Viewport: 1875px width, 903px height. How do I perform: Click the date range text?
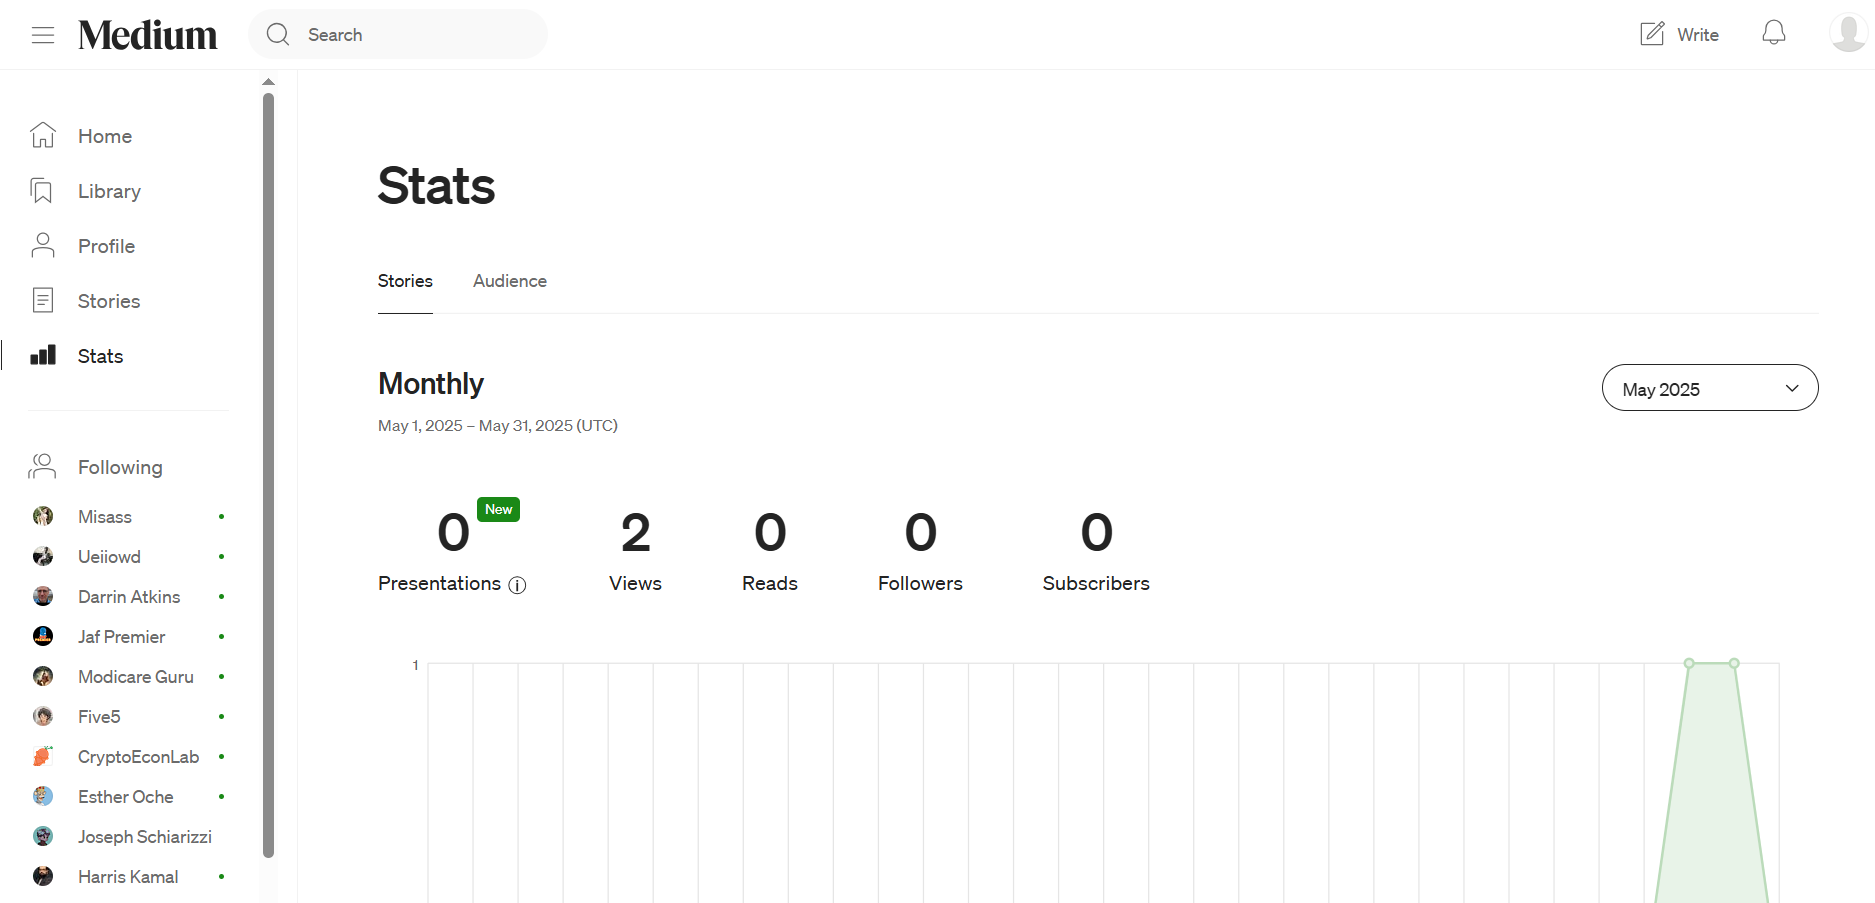click(498, 426)
